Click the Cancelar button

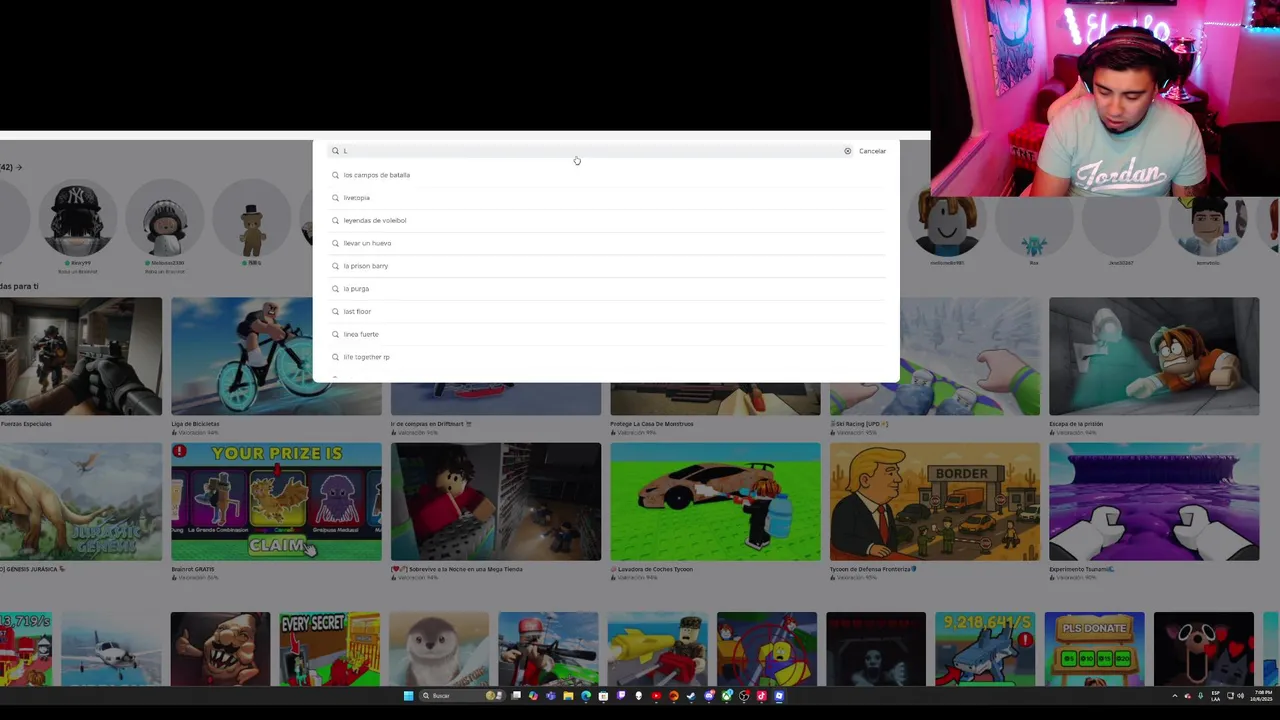(x=872, y=151)
